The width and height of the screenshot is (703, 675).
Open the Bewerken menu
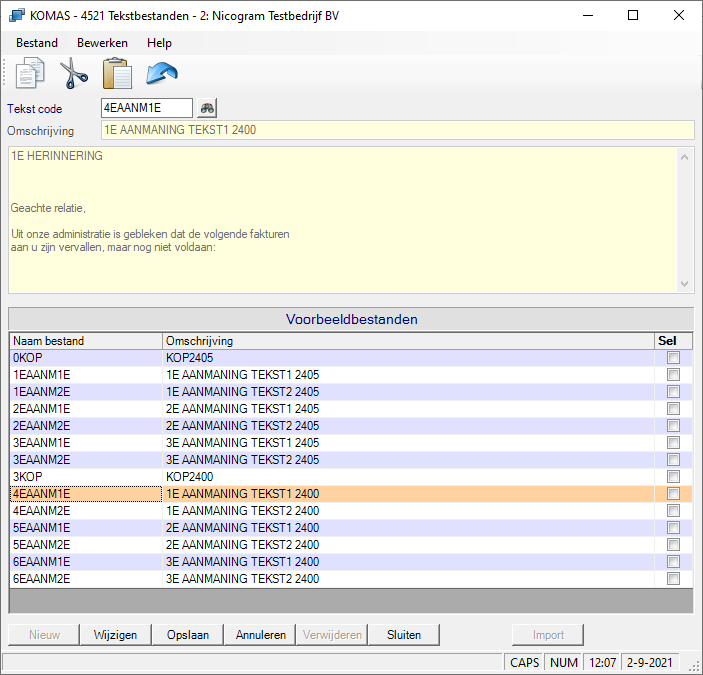pyautogui.click(x=102, y=43)
